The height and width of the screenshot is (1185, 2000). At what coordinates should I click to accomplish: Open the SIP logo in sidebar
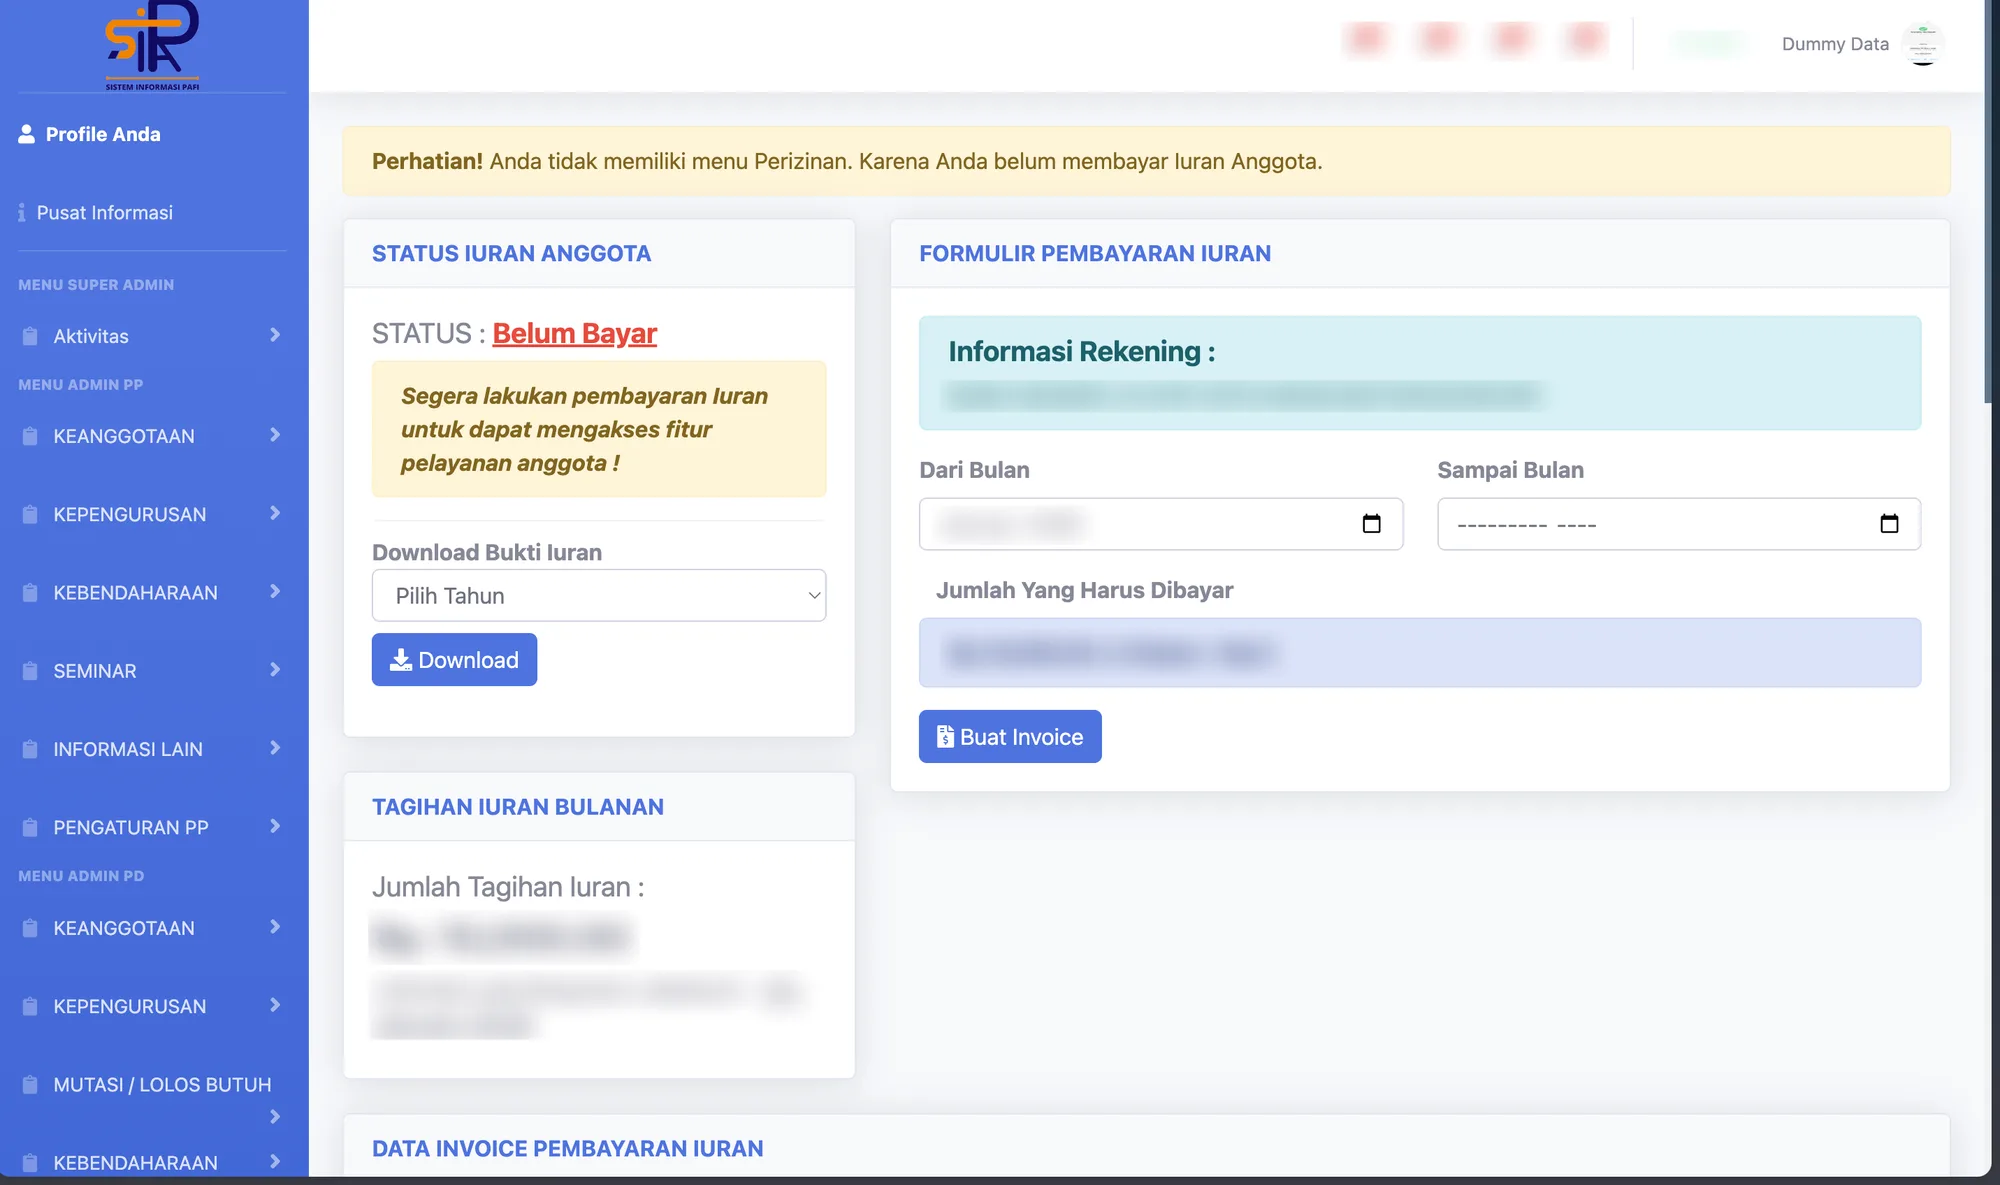[152, 44]
